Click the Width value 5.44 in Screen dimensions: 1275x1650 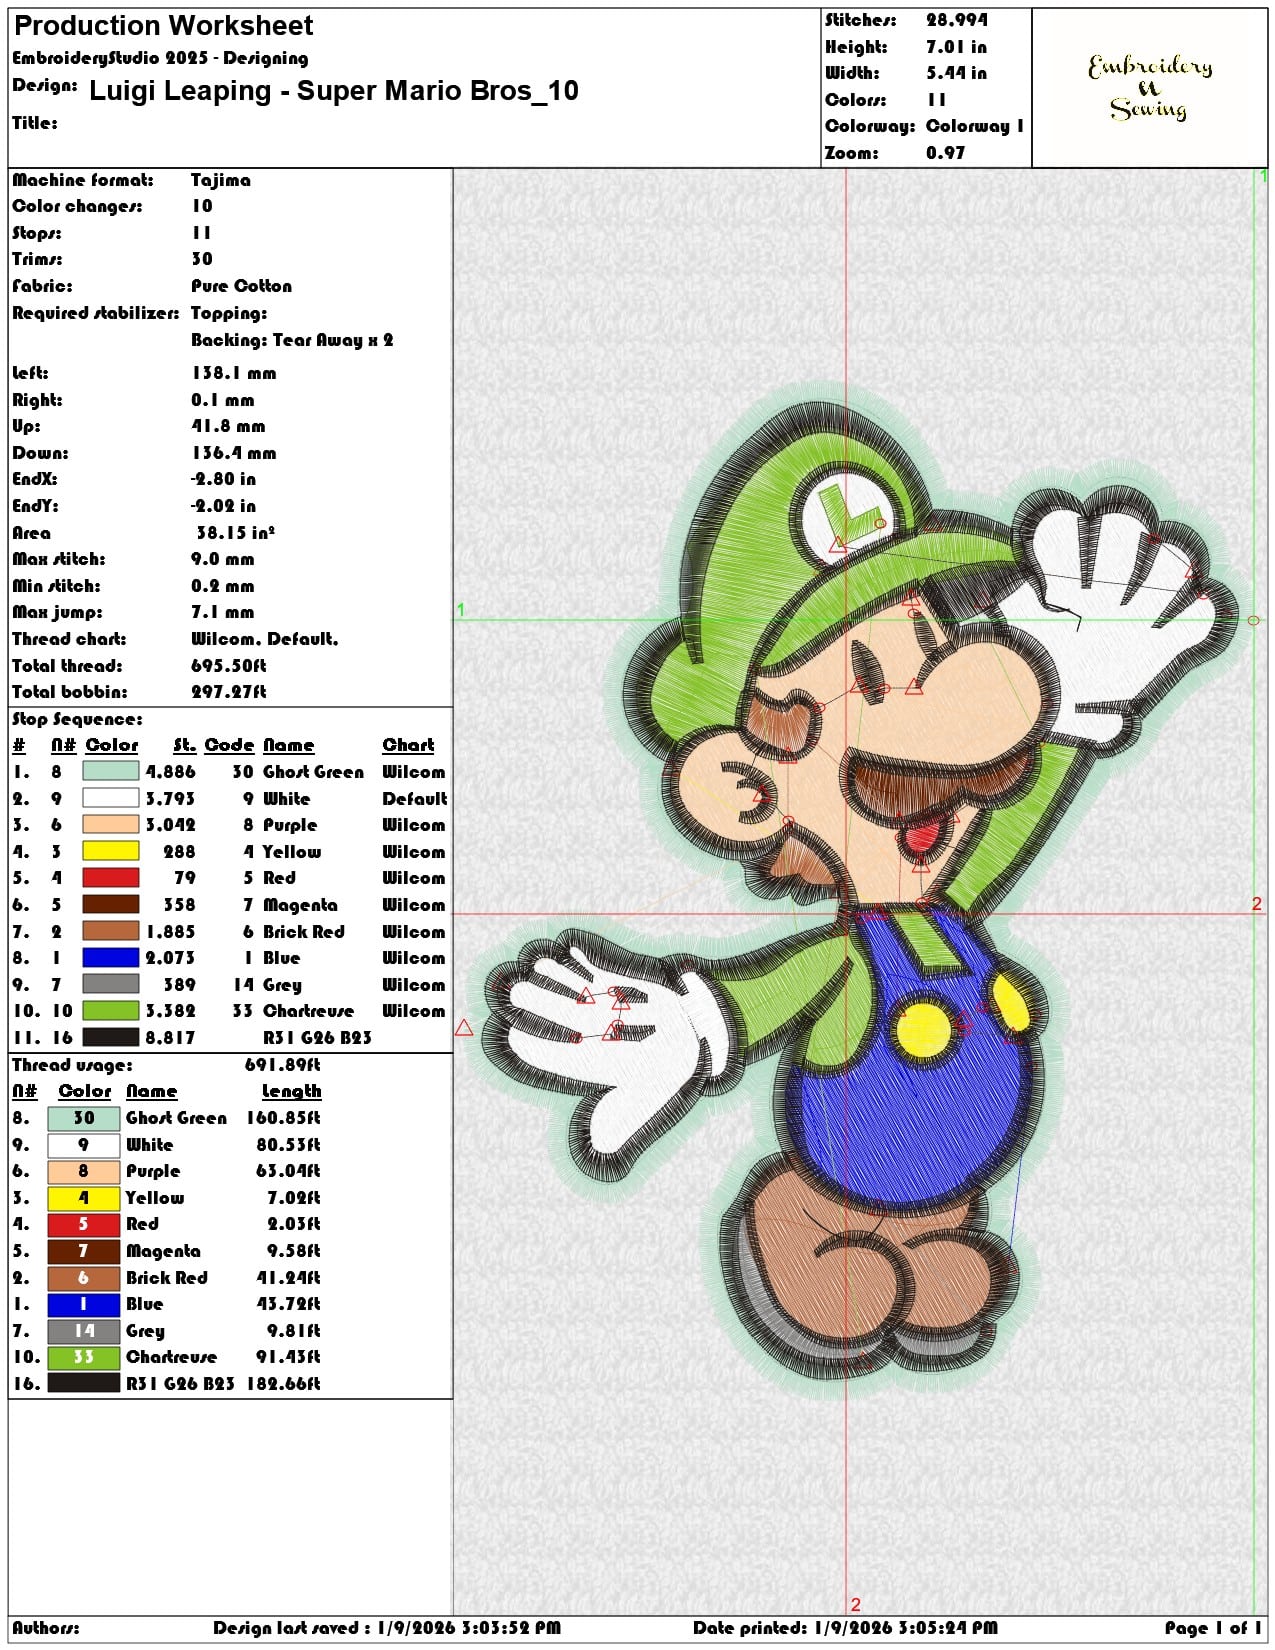(956, 73)
